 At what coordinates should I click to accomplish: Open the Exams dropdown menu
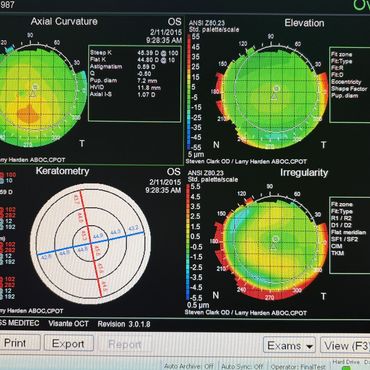[290, 346]
